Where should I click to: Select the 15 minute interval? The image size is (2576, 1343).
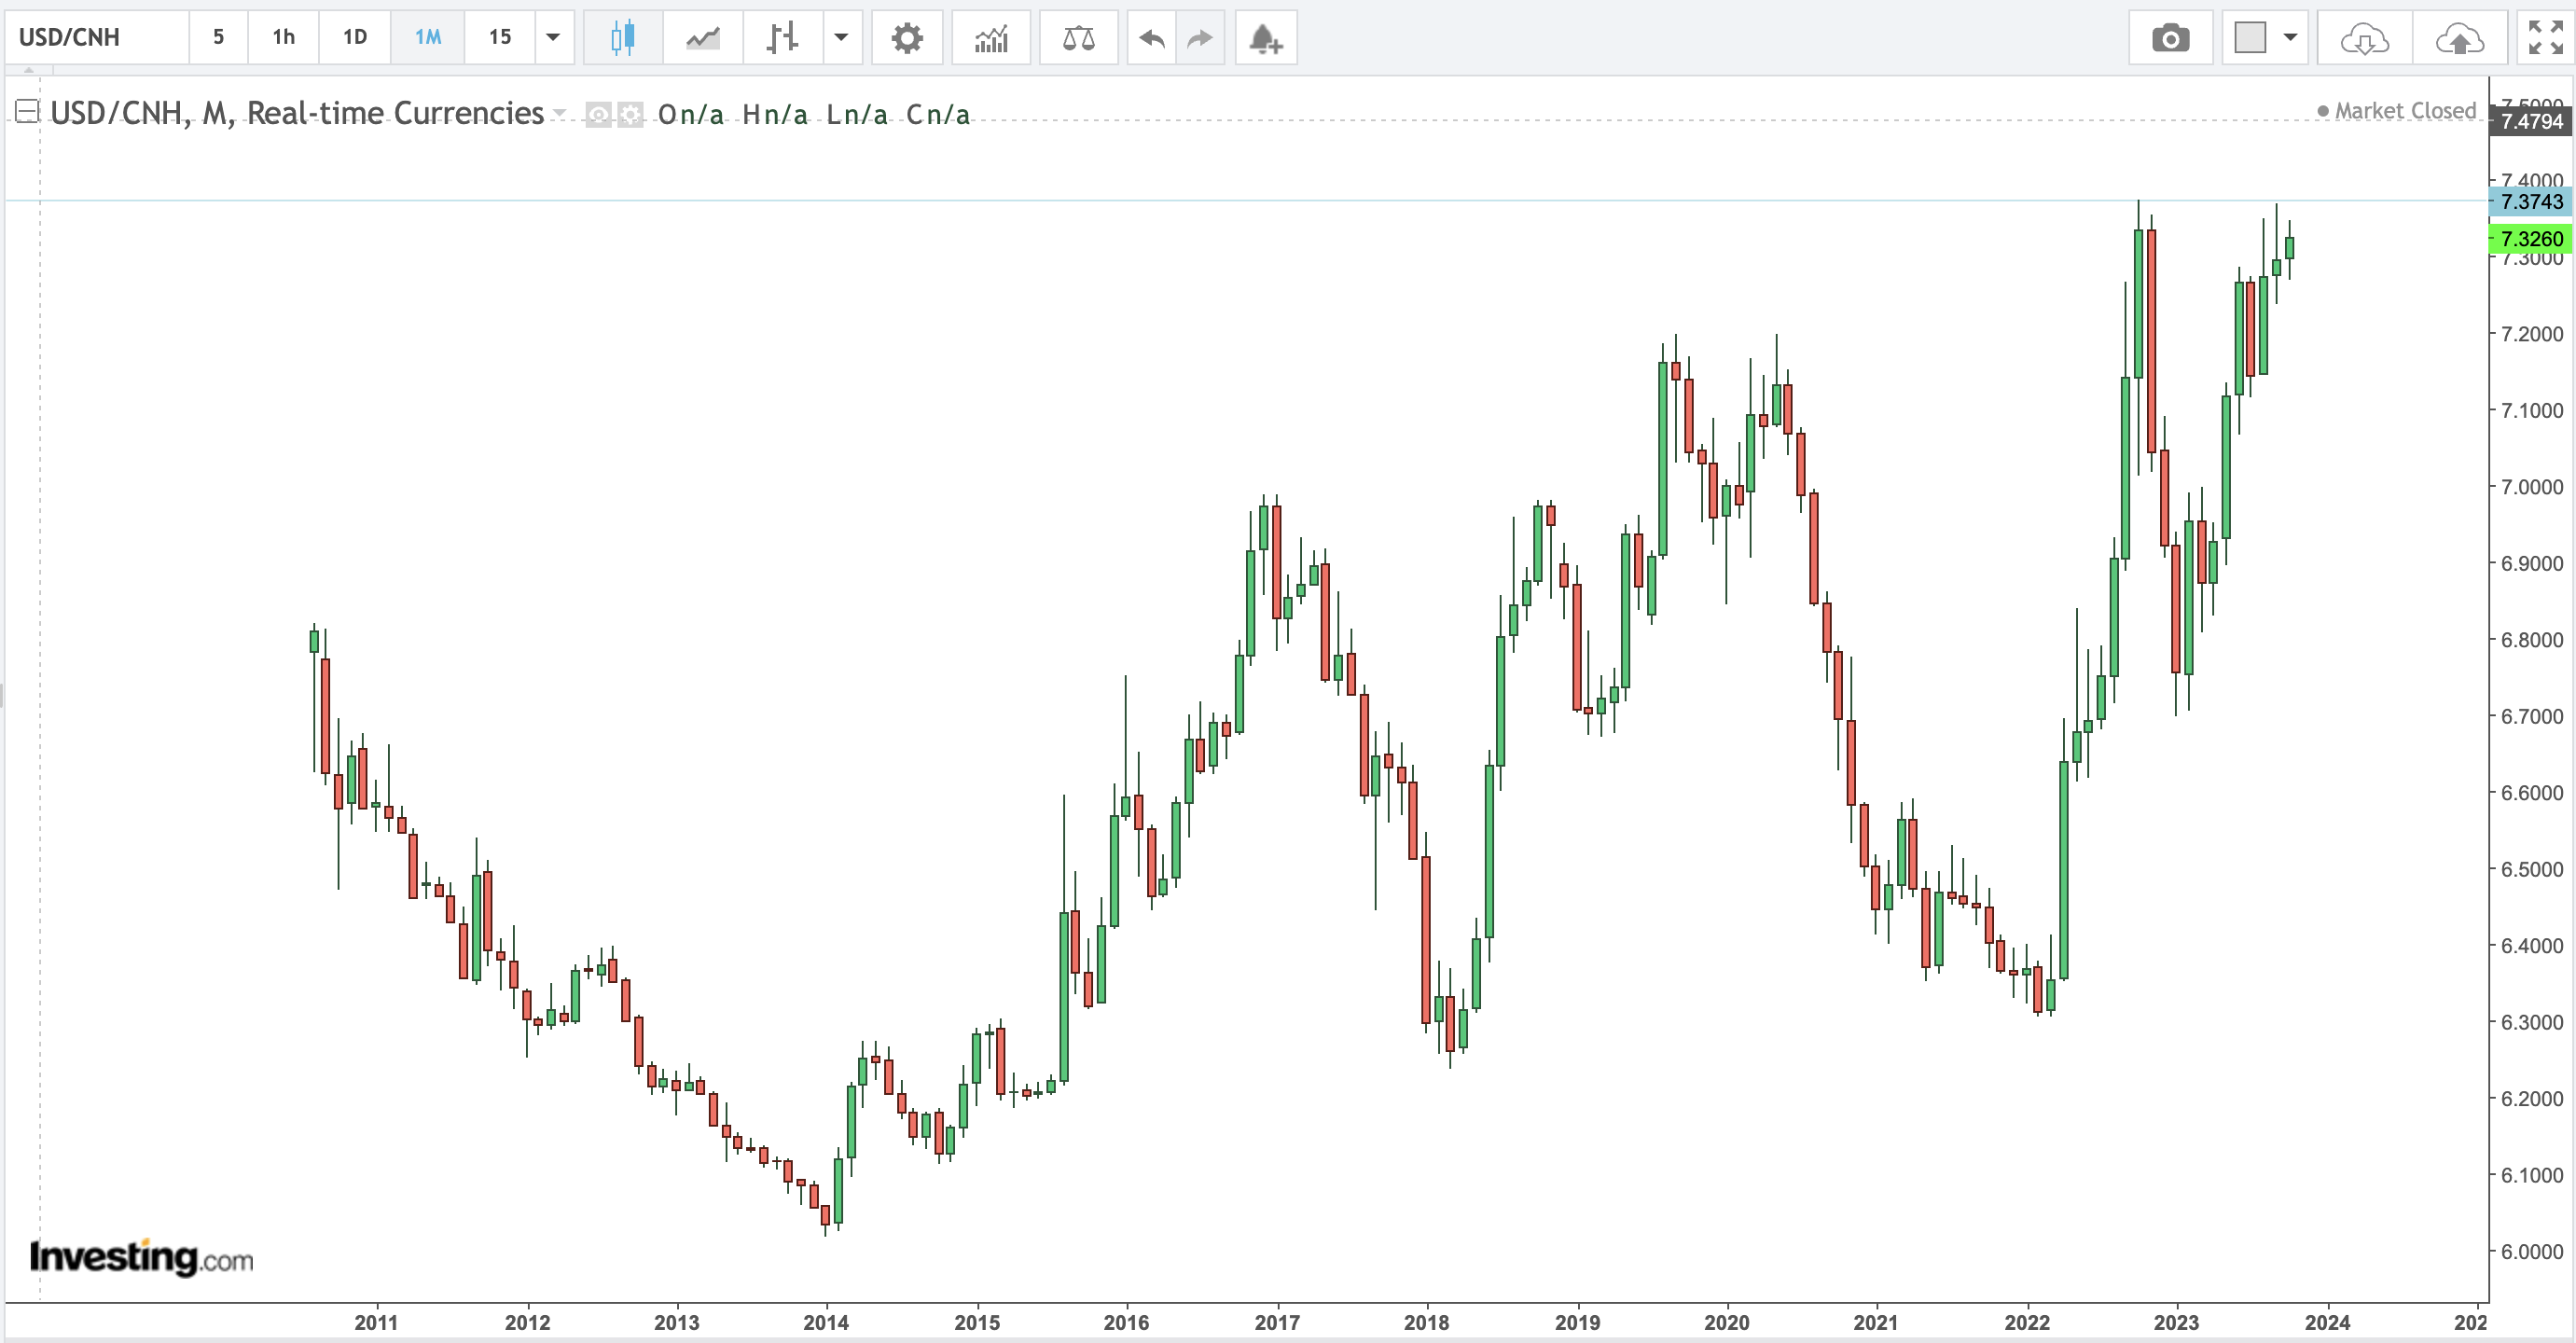pyautogui.click(x=500, y=38)
